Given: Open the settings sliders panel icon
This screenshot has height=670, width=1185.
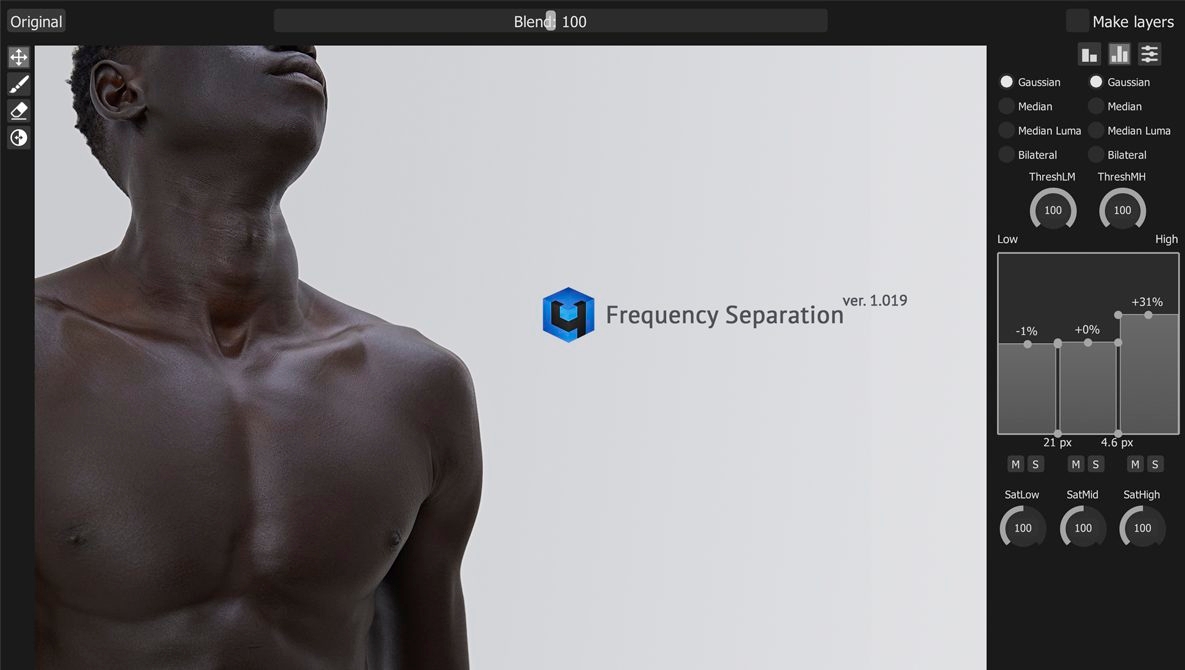Looking at the screenshot, I should click(1149, 53).
